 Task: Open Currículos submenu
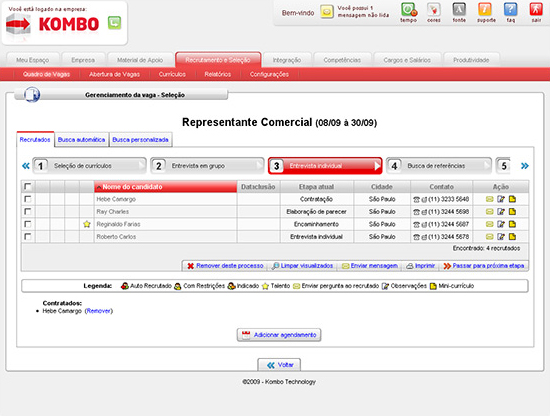(172, 74)
